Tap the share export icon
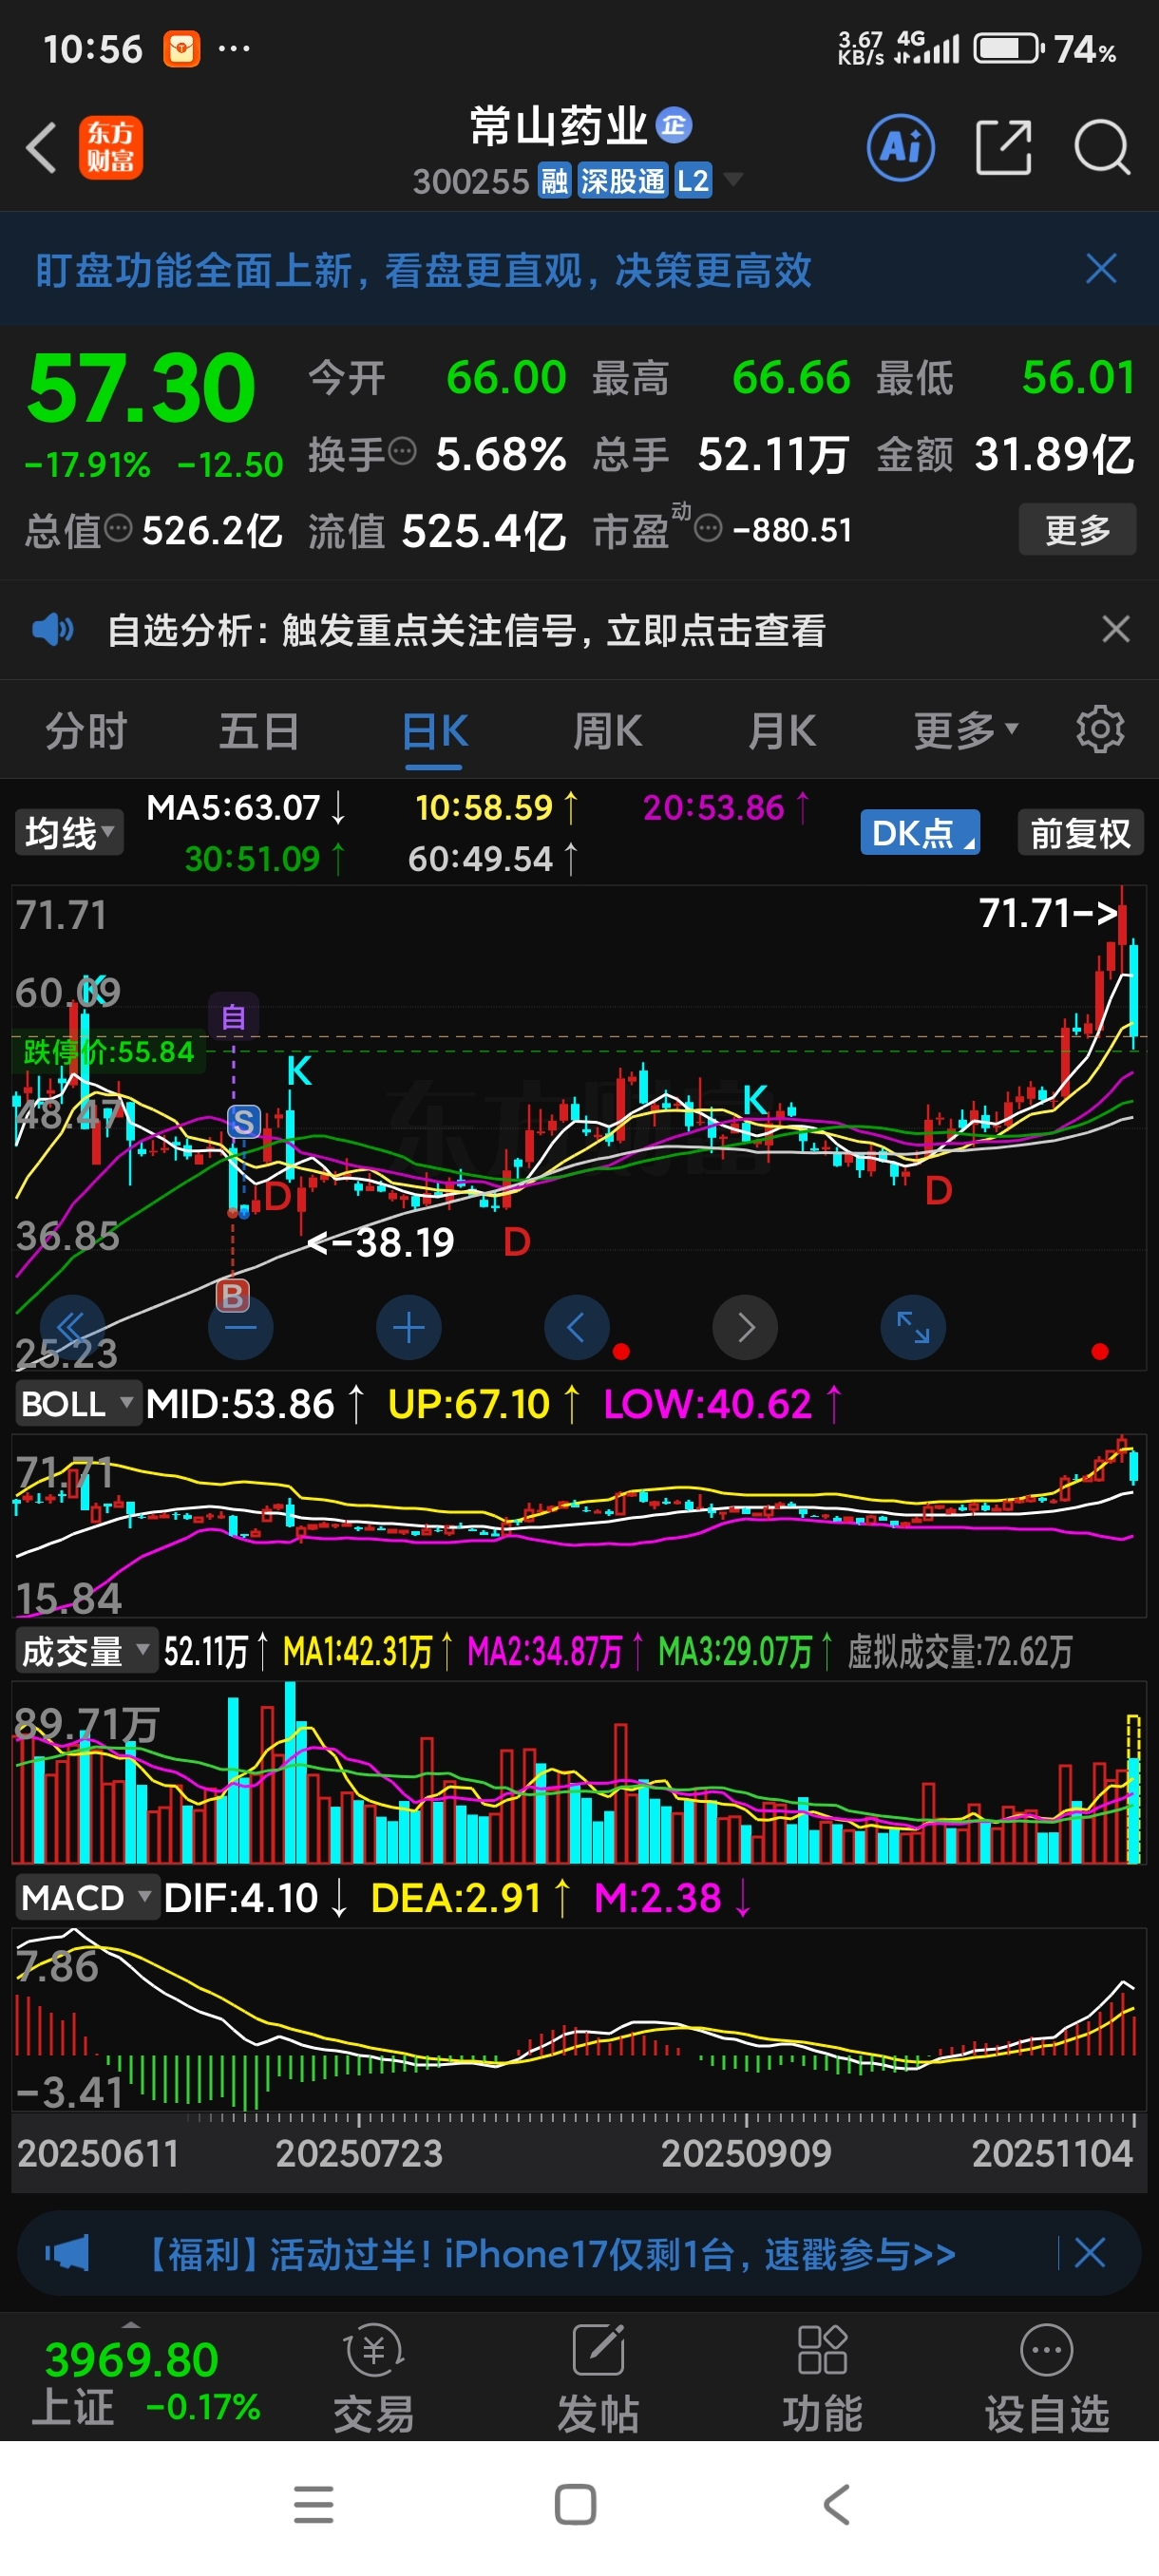1159x2576 pixels. (1003, 148)
